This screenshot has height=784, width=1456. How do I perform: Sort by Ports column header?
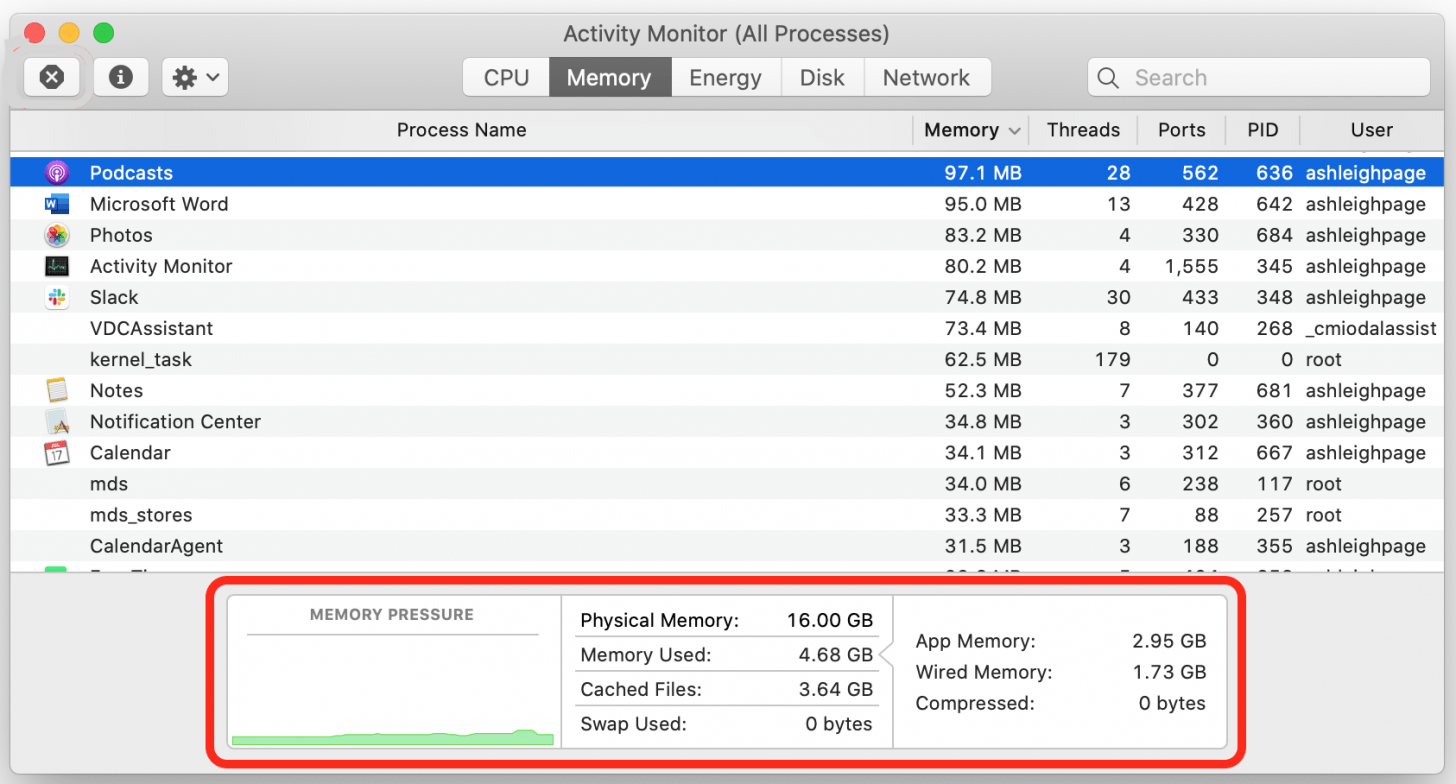coord(1181,130)
